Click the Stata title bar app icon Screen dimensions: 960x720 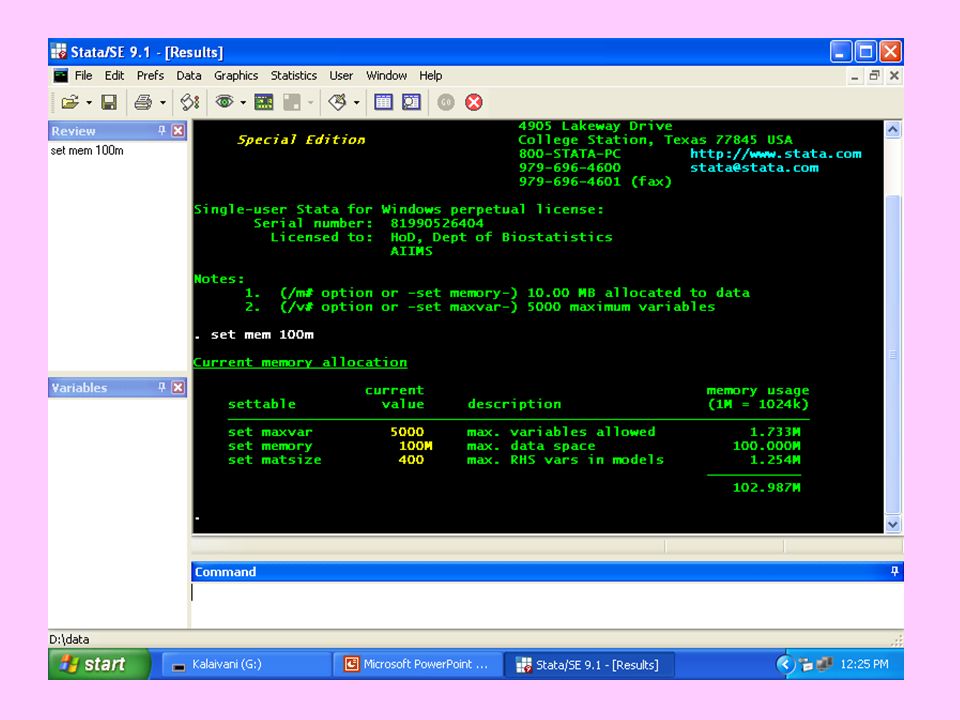point(59,51)
